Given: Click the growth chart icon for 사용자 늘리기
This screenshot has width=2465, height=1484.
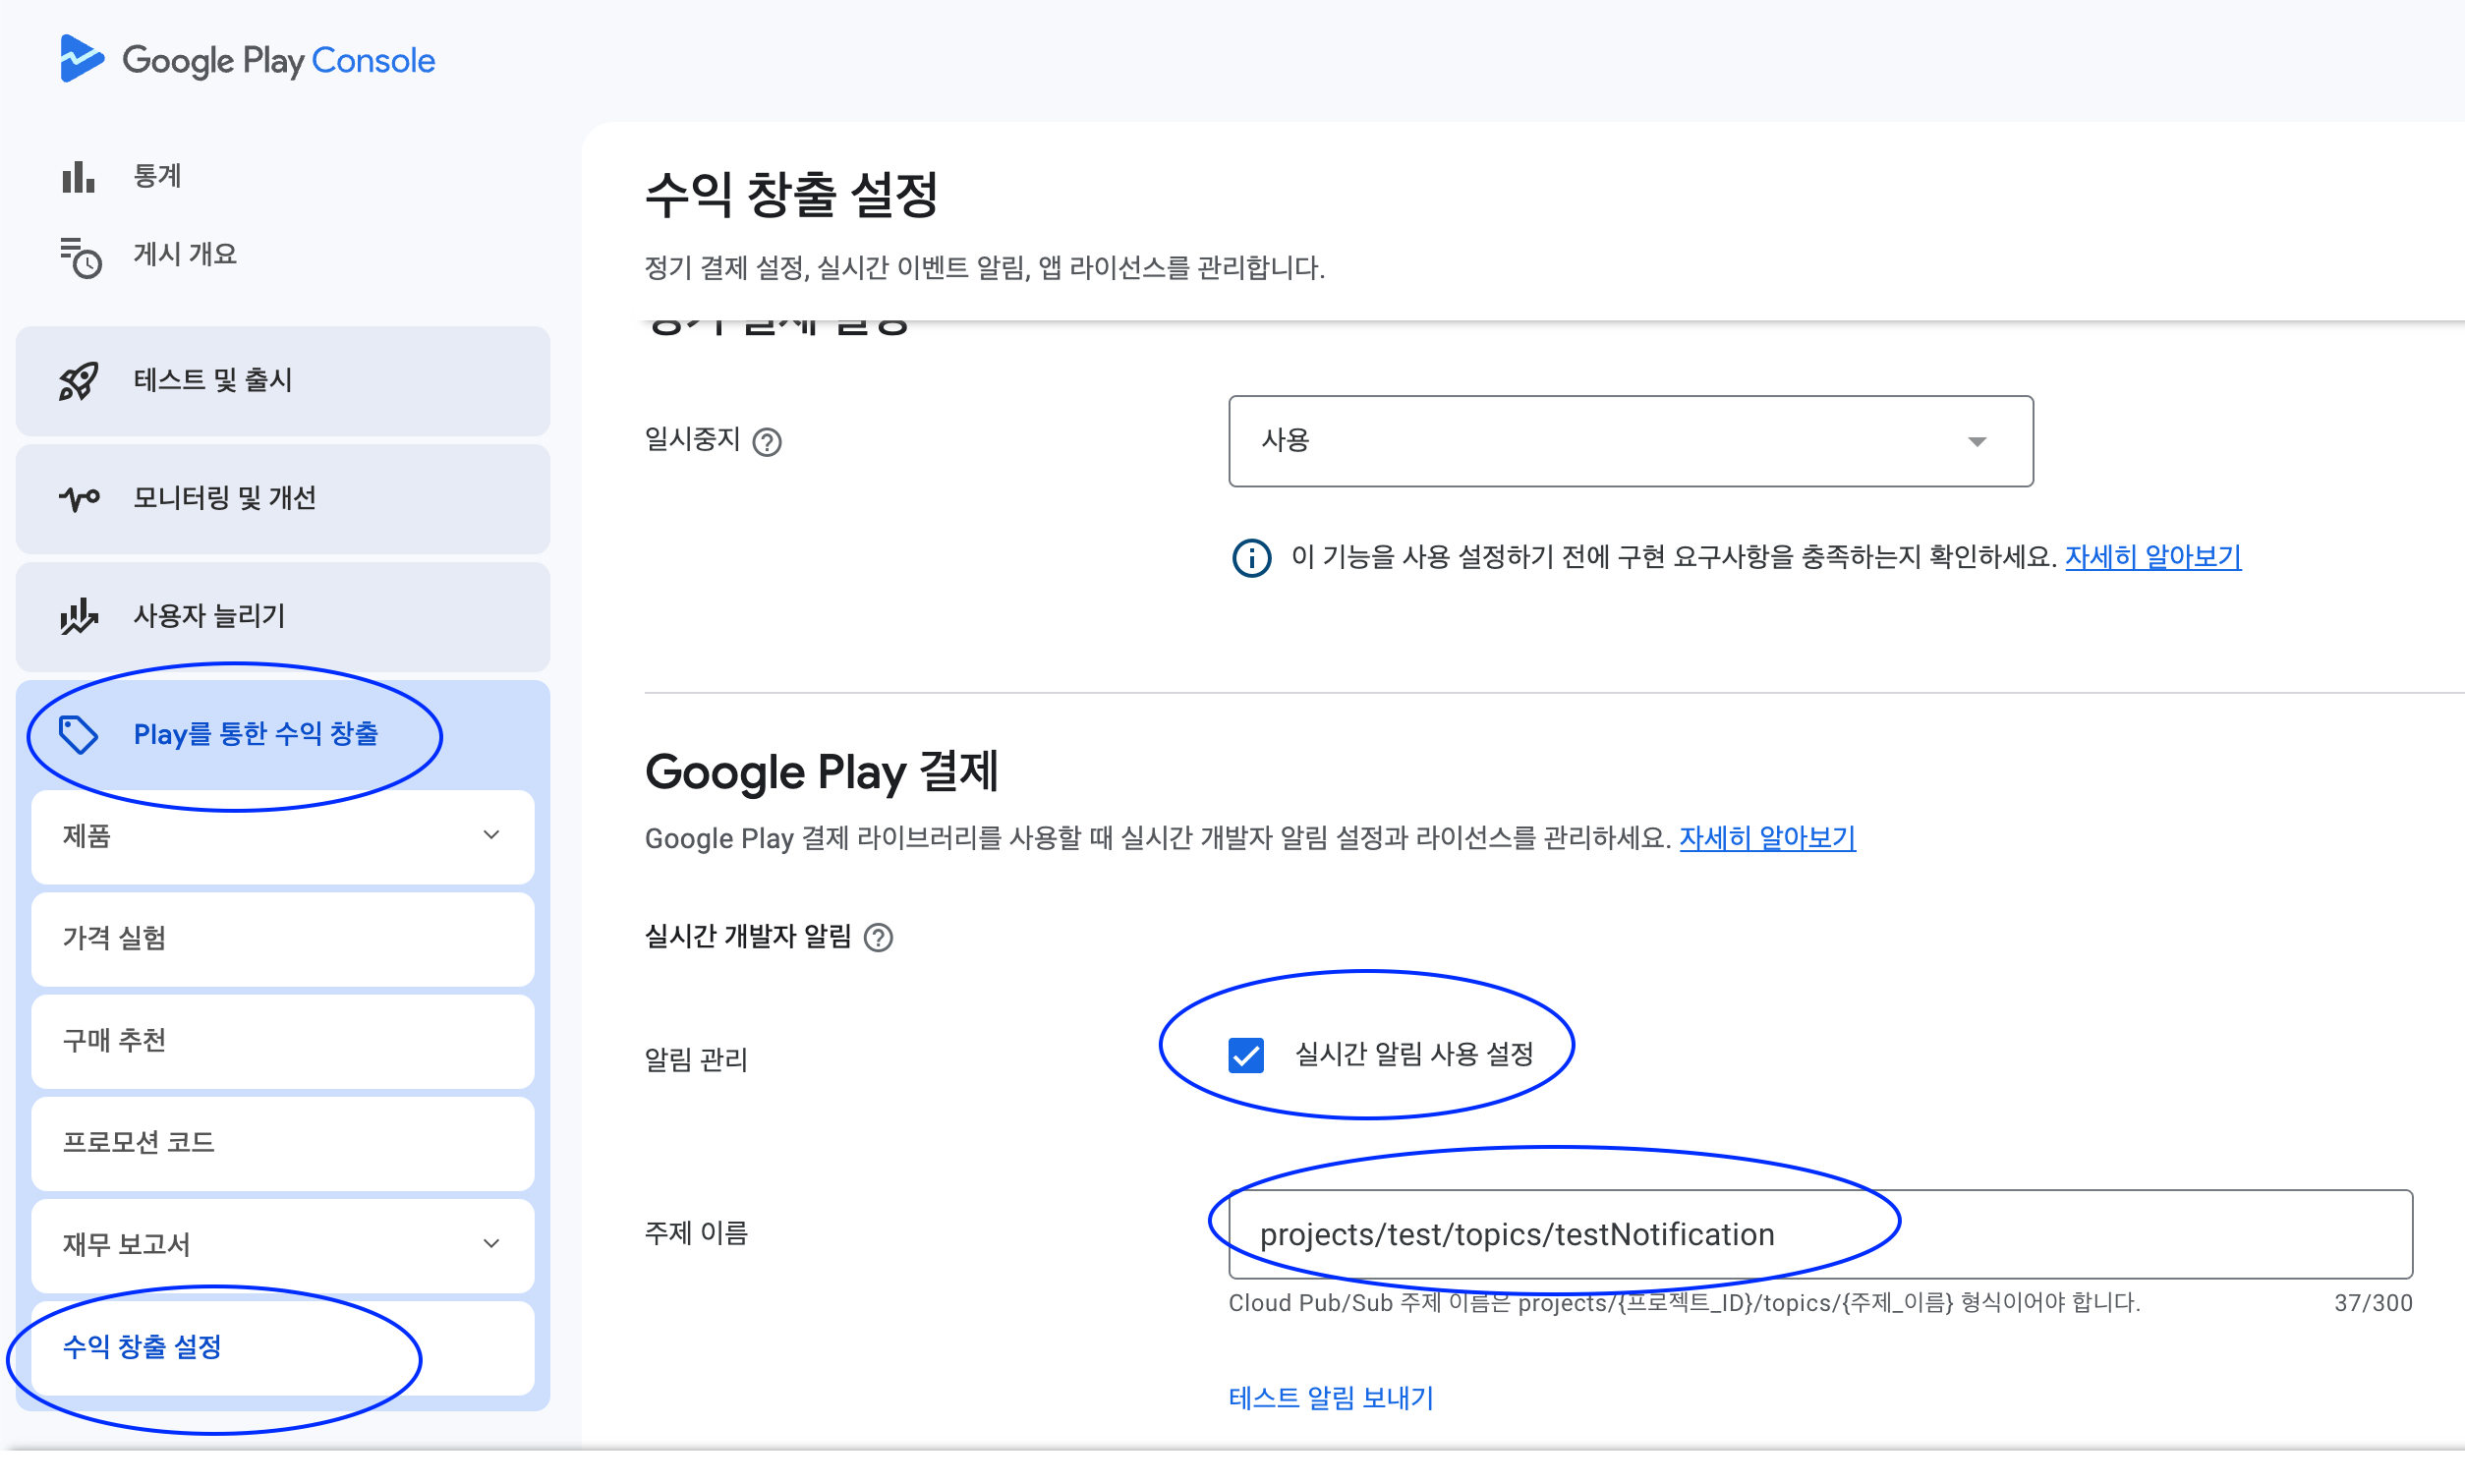Looking at the screenshot, I should point(78,616).
